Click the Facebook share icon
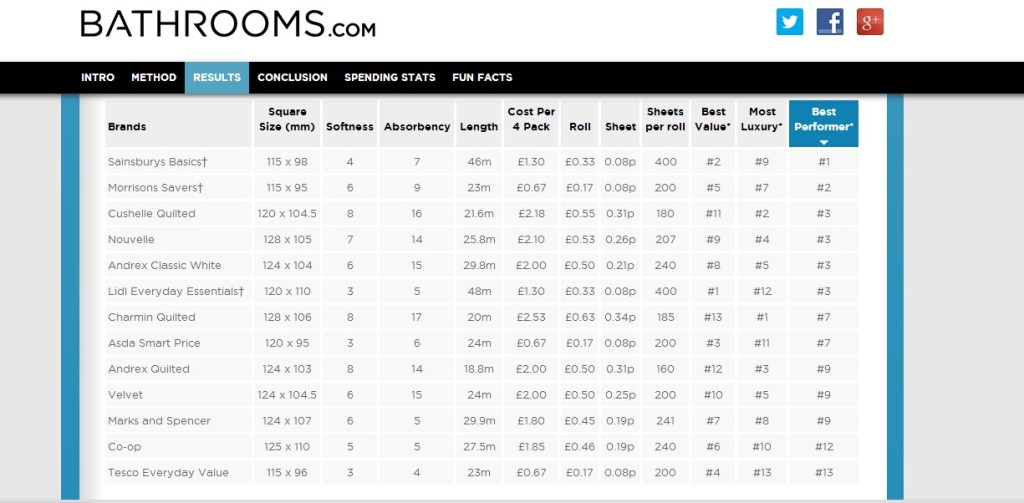 tap(829, 22)
